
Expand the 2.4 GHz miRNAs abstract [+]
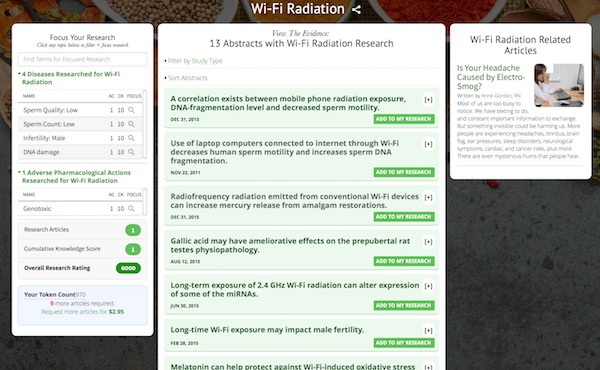(429, 286)
